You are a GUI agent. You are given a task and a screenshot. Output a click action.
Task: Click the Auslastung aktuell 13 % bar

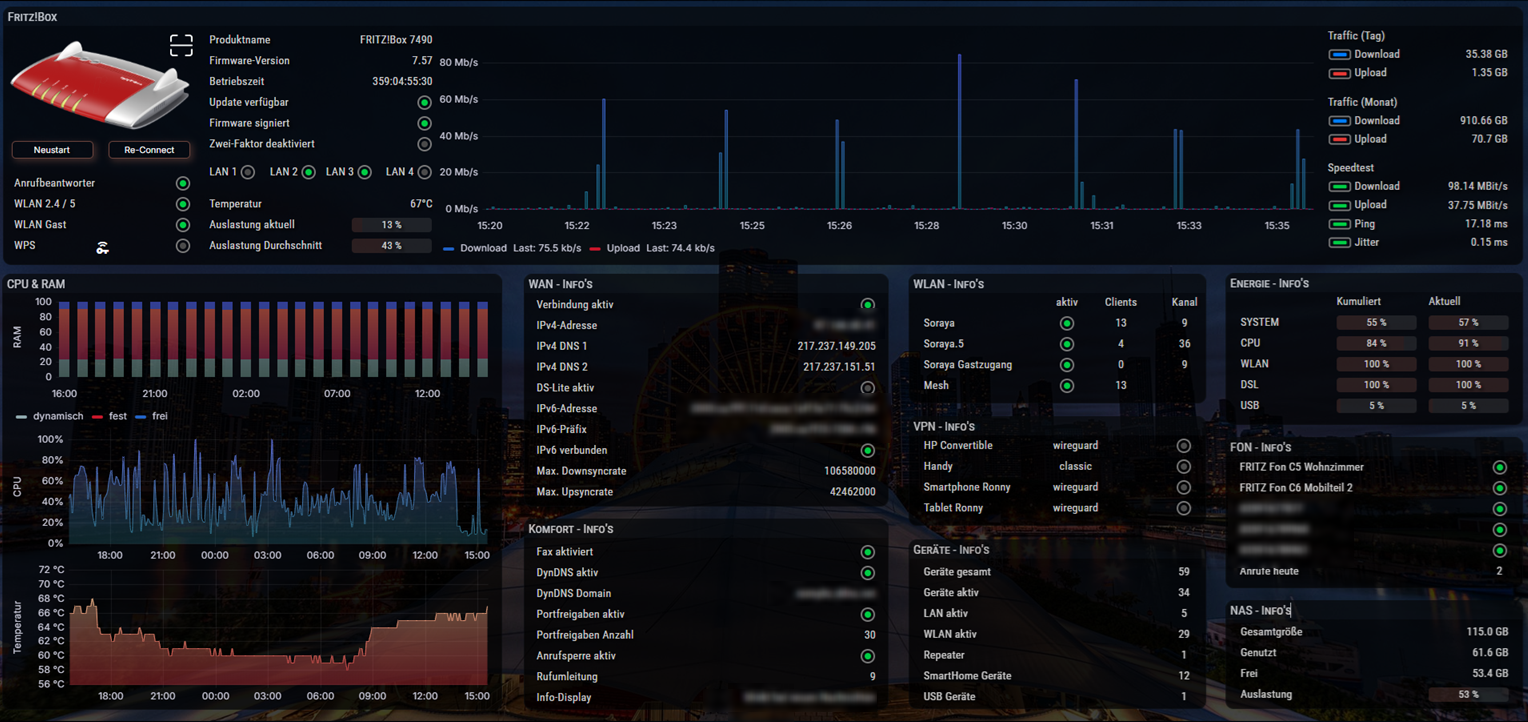pyautogui.click(x=391, y=225)
